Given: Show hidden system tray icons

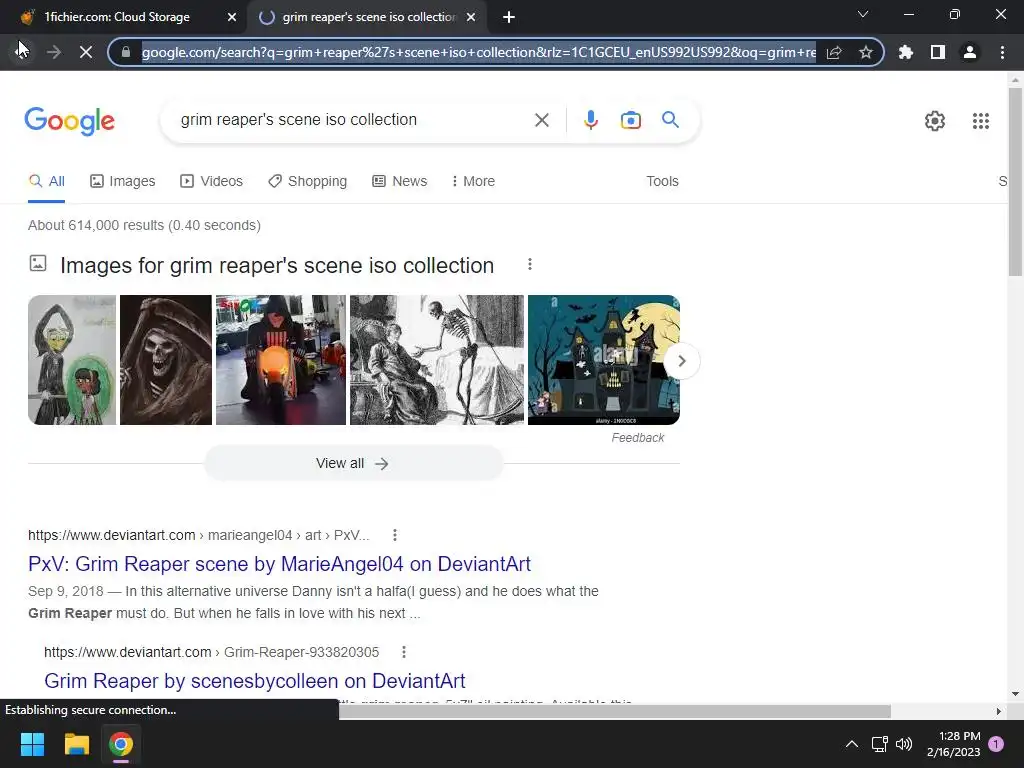Looking at the screenshot, I should click(852, 744).
